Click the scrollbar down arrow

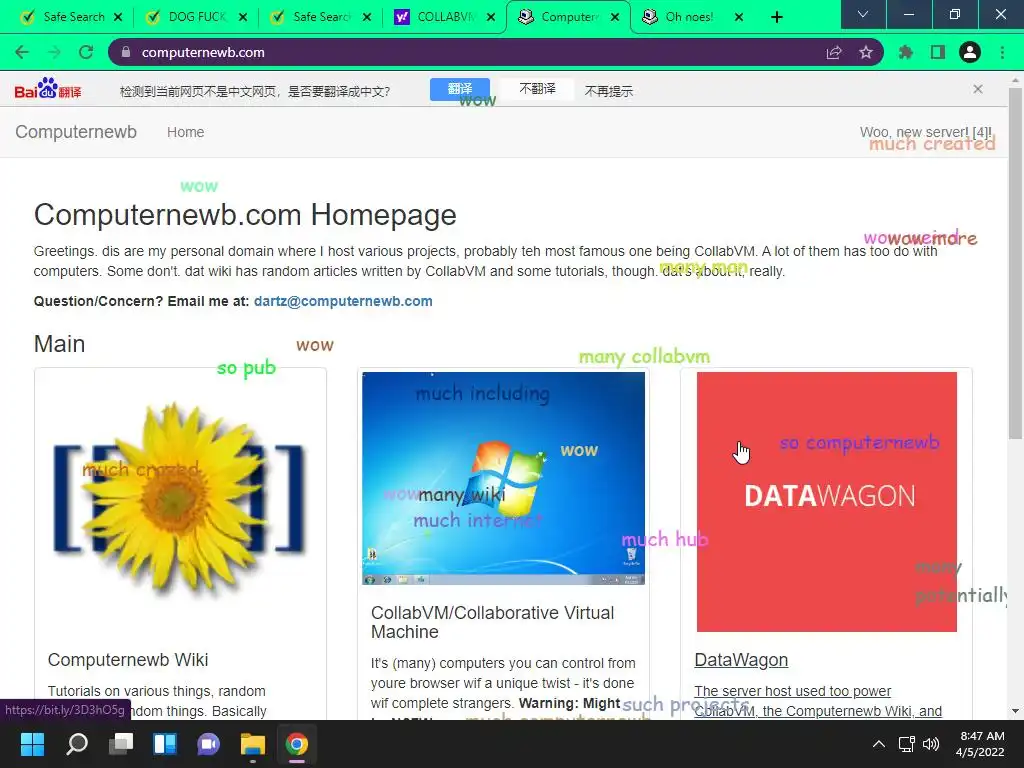tap(1016, 711)
